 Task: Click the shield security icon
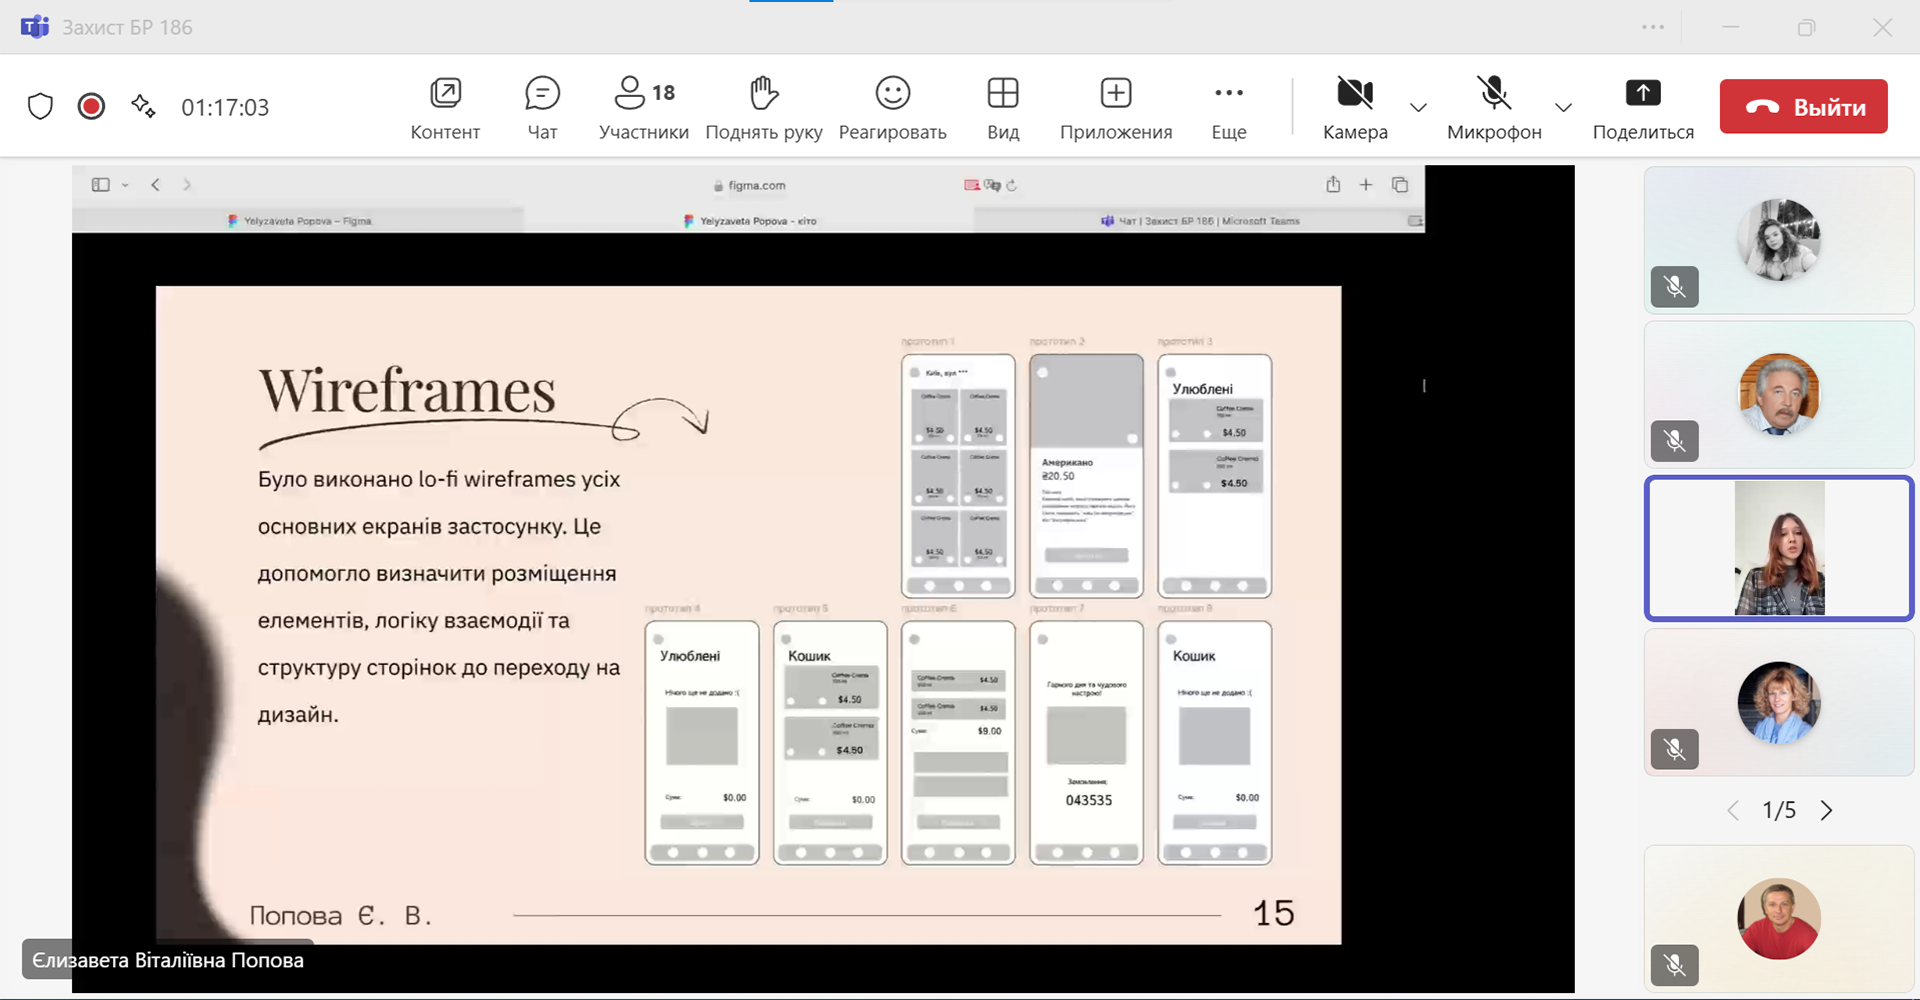(x=40, y=106)
